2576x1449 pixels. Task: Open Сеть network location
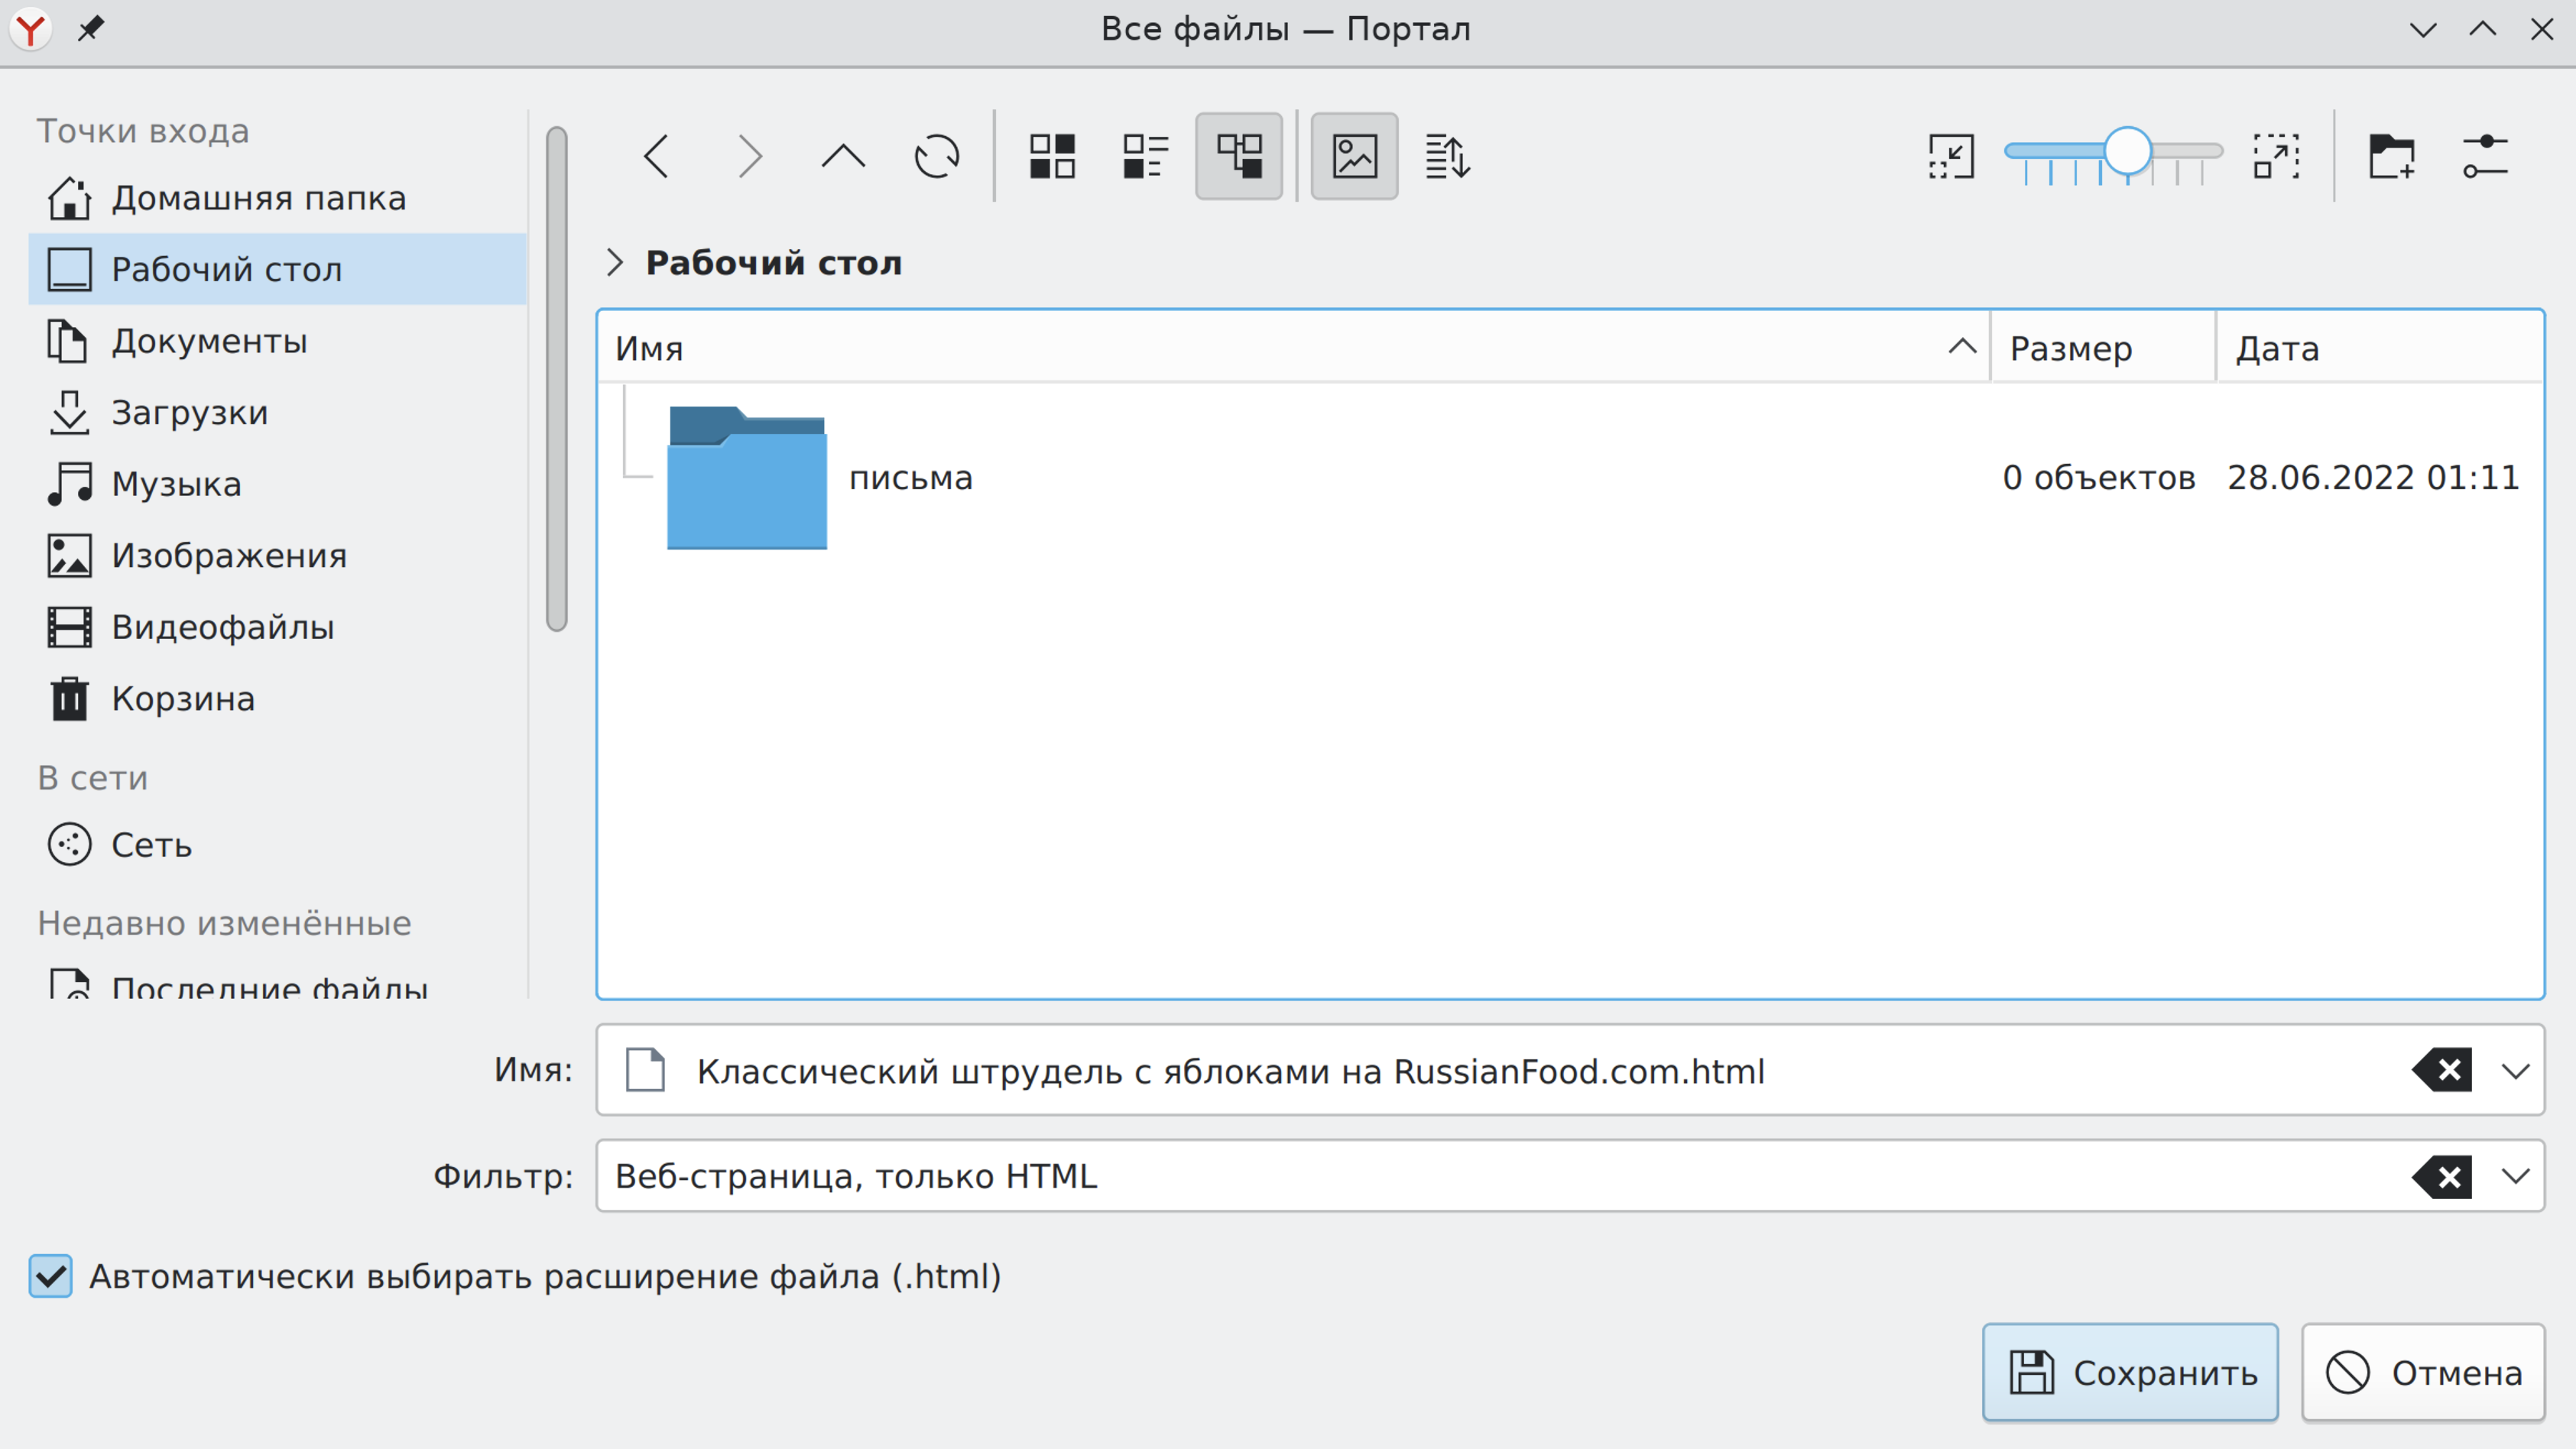click(277, 845)
